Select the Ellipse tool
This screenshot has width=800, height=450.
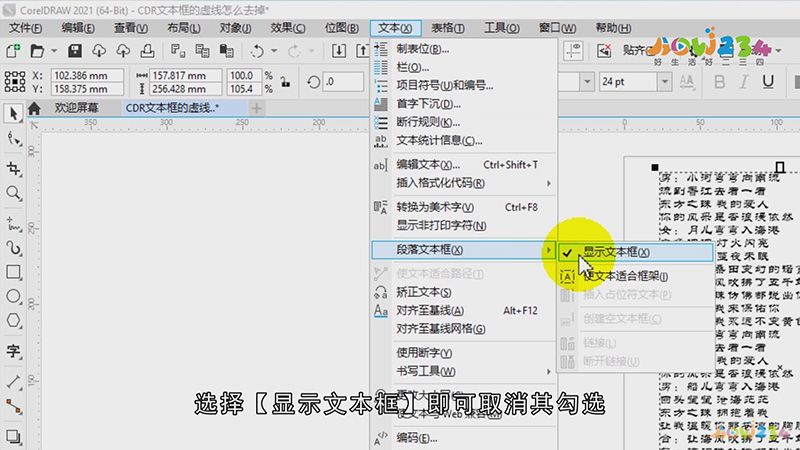click(14, 296)
